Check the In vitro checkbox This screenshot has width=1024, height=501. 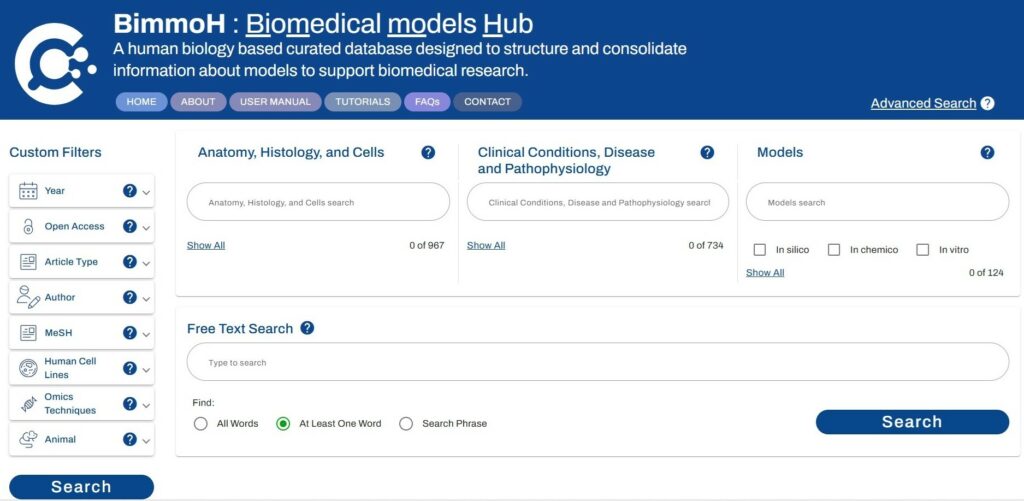923,250
